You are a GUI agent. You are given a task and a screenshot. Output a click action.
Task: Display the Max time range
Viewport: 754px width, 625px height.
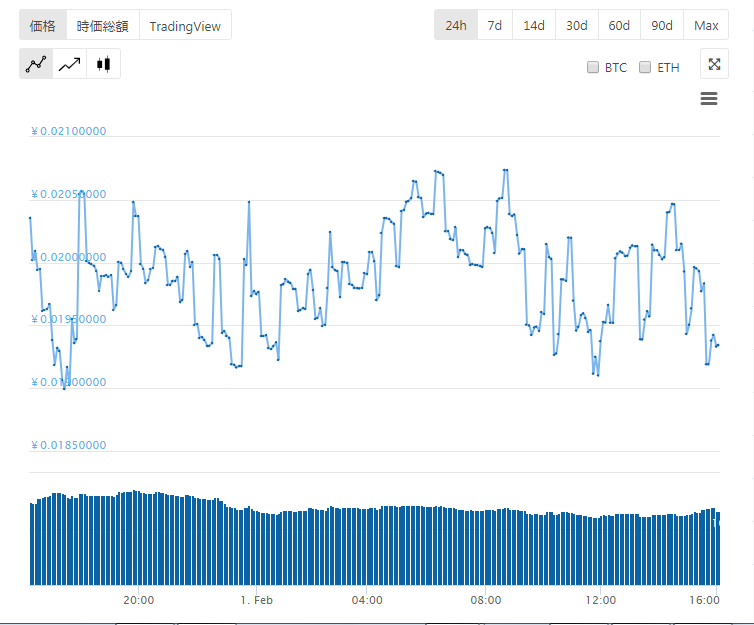pos(706,25)
